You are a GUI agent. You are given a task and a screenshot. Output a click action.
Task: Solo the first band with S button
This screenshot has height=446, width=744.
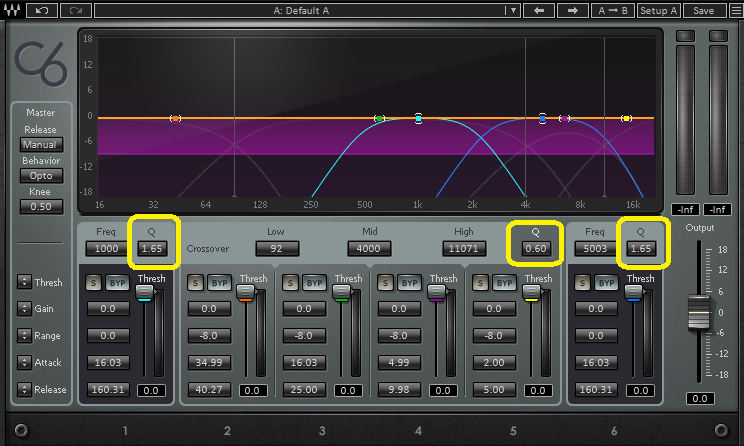pyautogui.click(x=92, y=283)
